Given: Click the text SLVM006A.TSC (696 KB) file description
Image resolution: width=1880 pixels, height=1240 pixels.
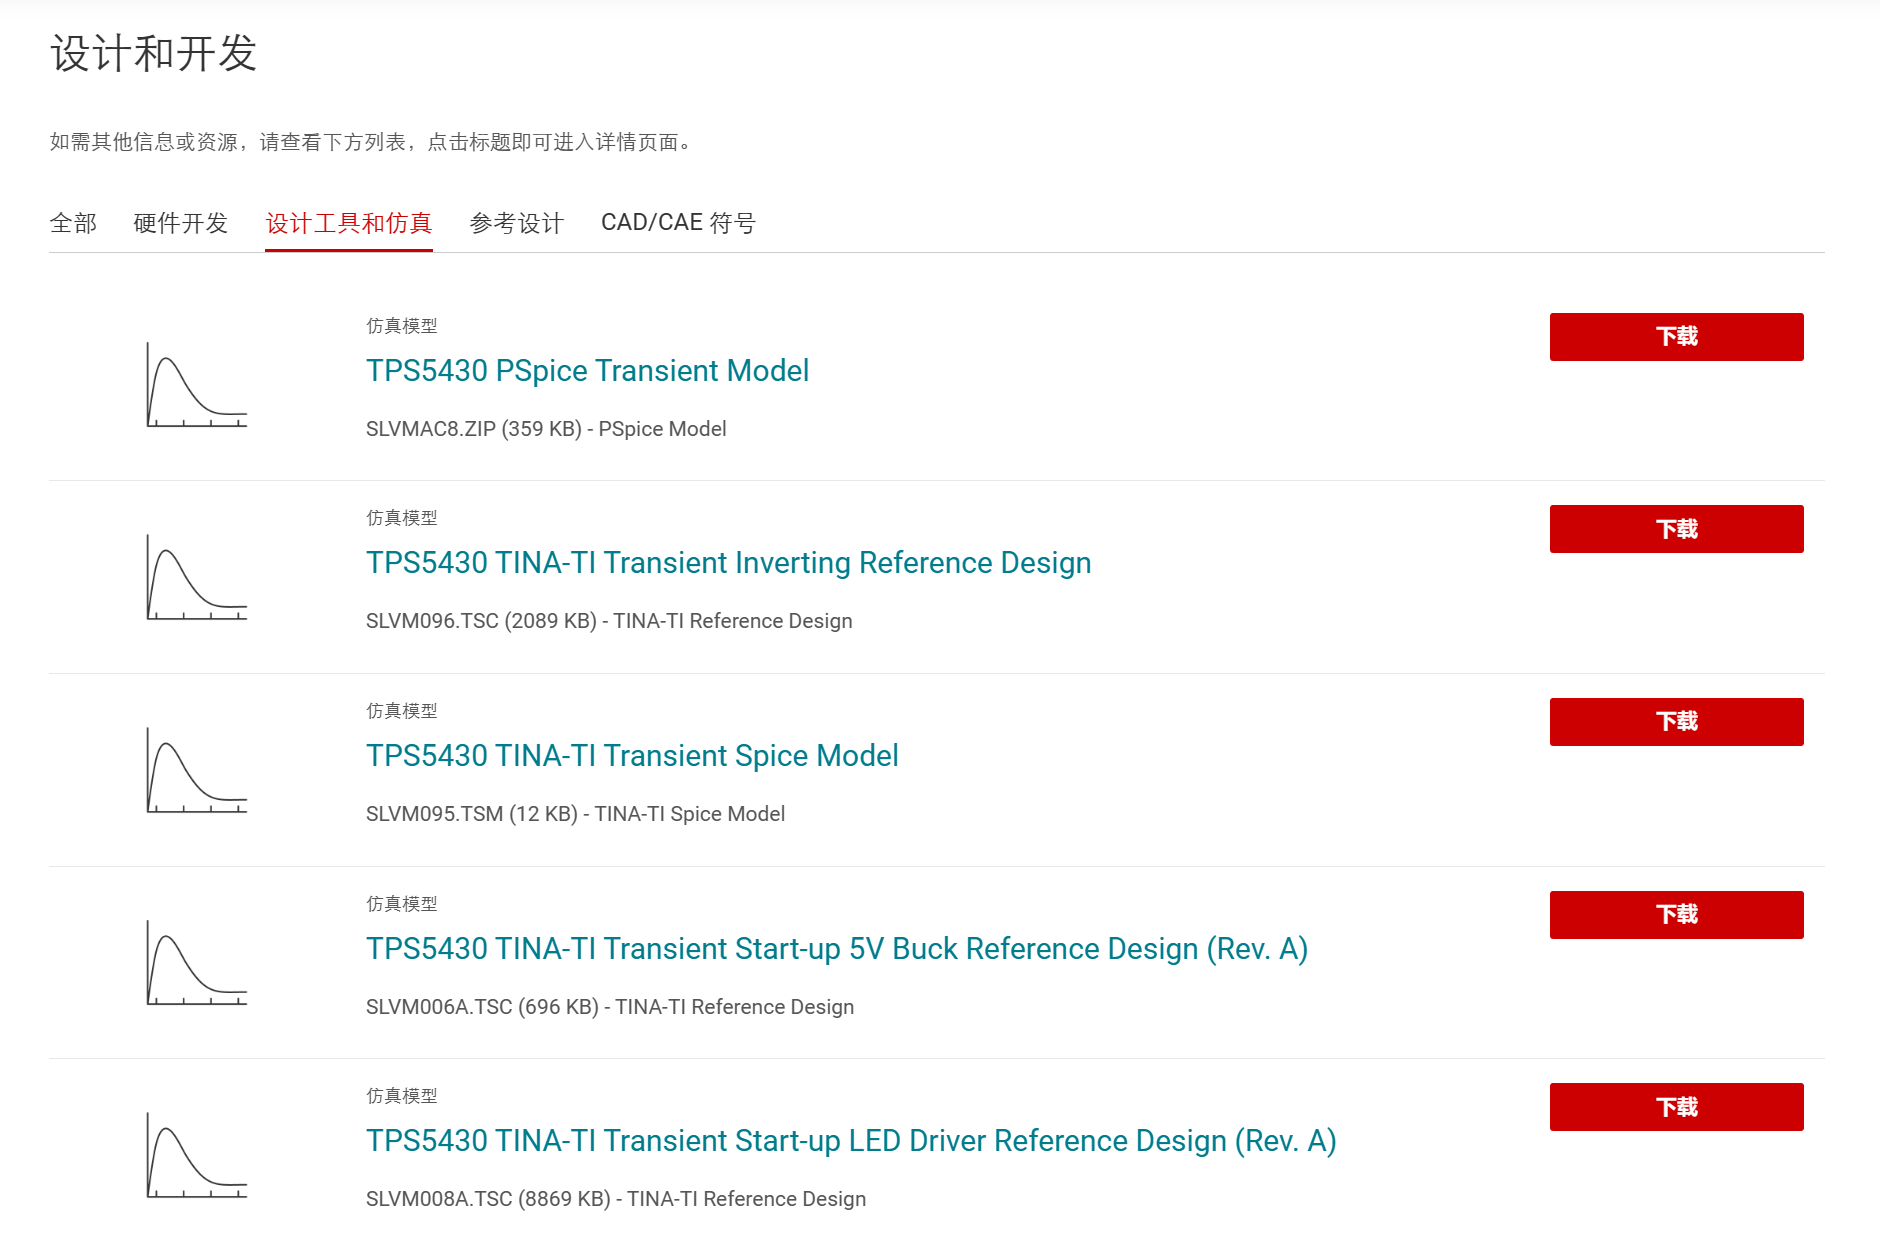Looking at the screenshot, I should click(x=610, y=1007).
